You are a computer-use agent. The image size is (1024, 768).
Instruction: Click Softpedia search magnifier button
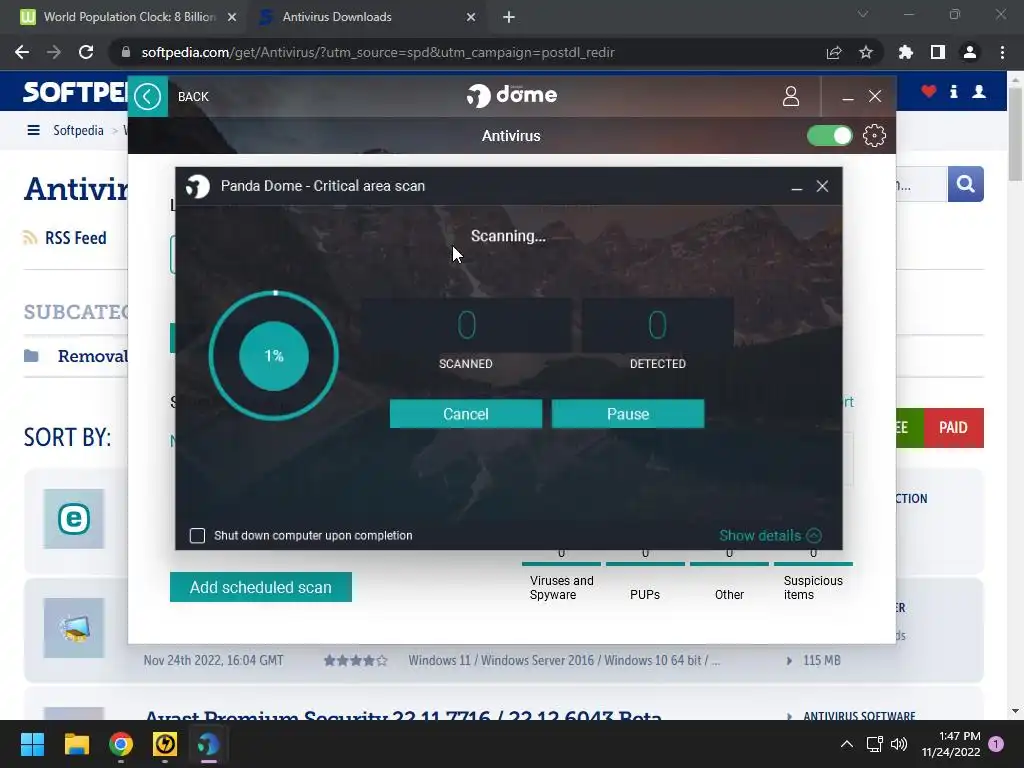click(x=965, y=184)
